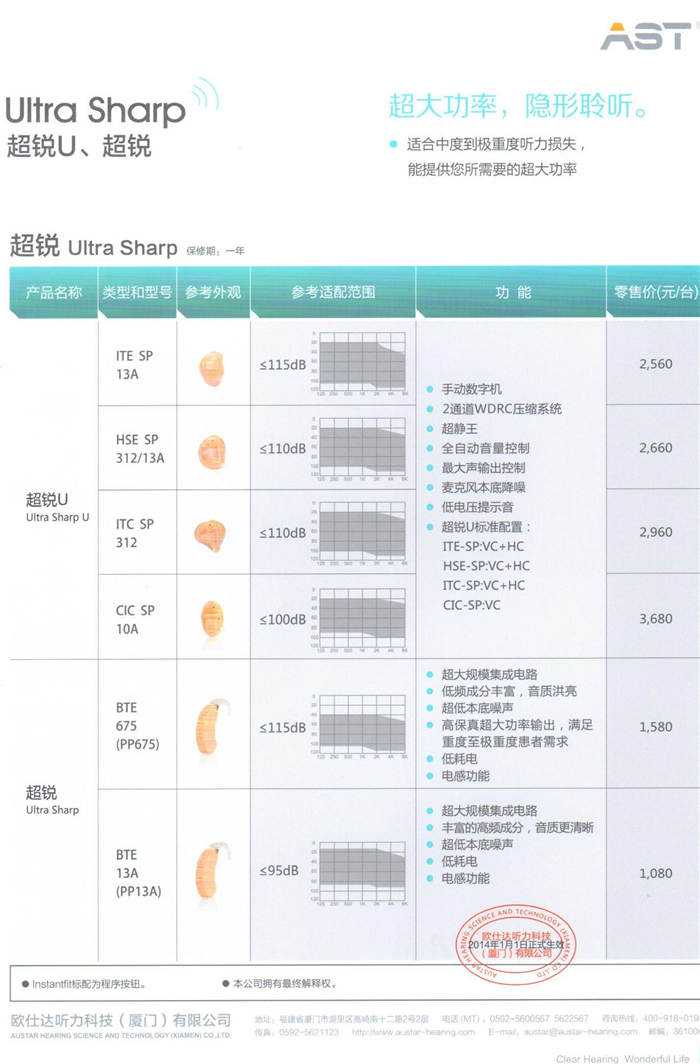Click the price 2,560
The image size is (700, 1064).
coord(656,364)
